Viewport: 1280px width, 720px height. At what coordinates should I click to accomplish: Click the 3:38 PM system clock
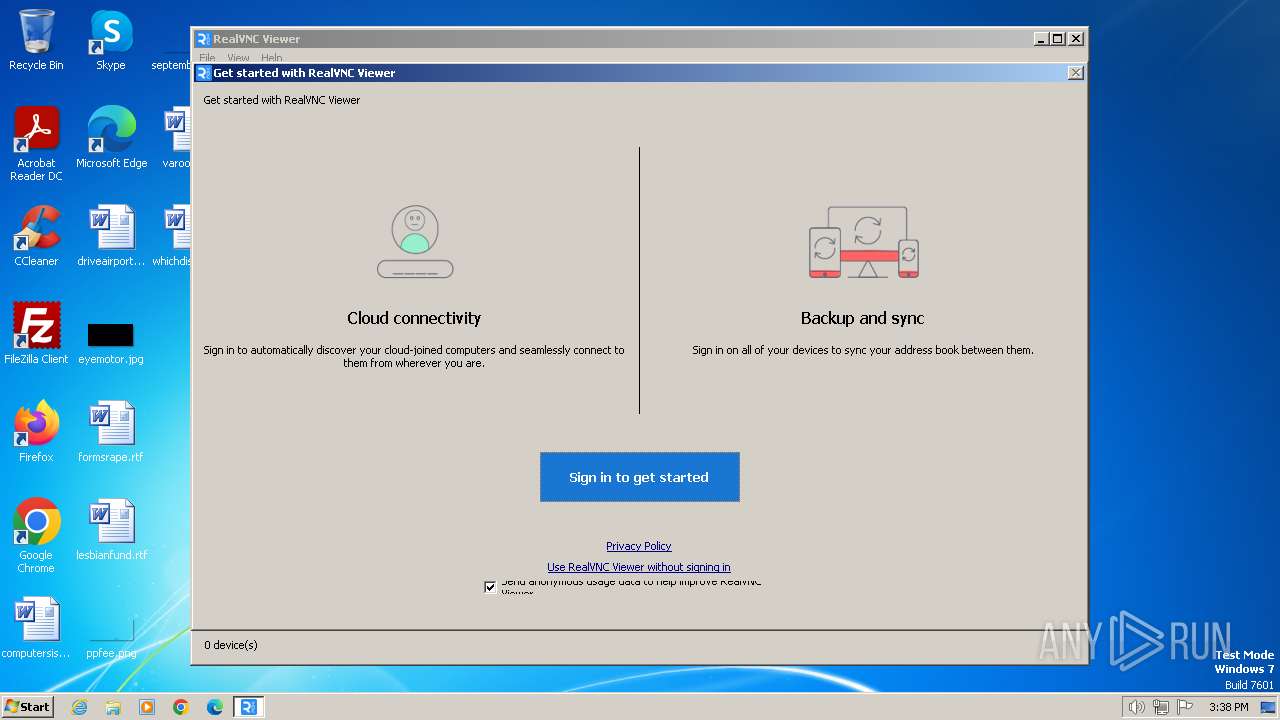click(1228, 707)
